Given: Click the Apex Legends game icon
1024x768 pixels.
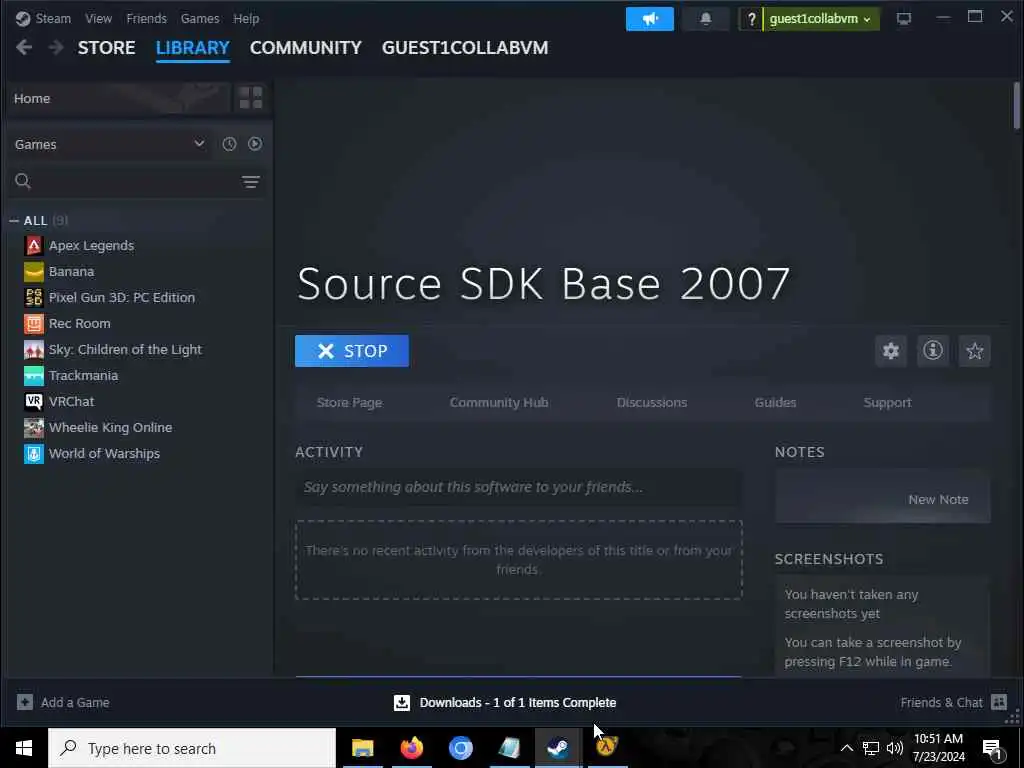Looking at the screenshot, I should tap(34, 246).
